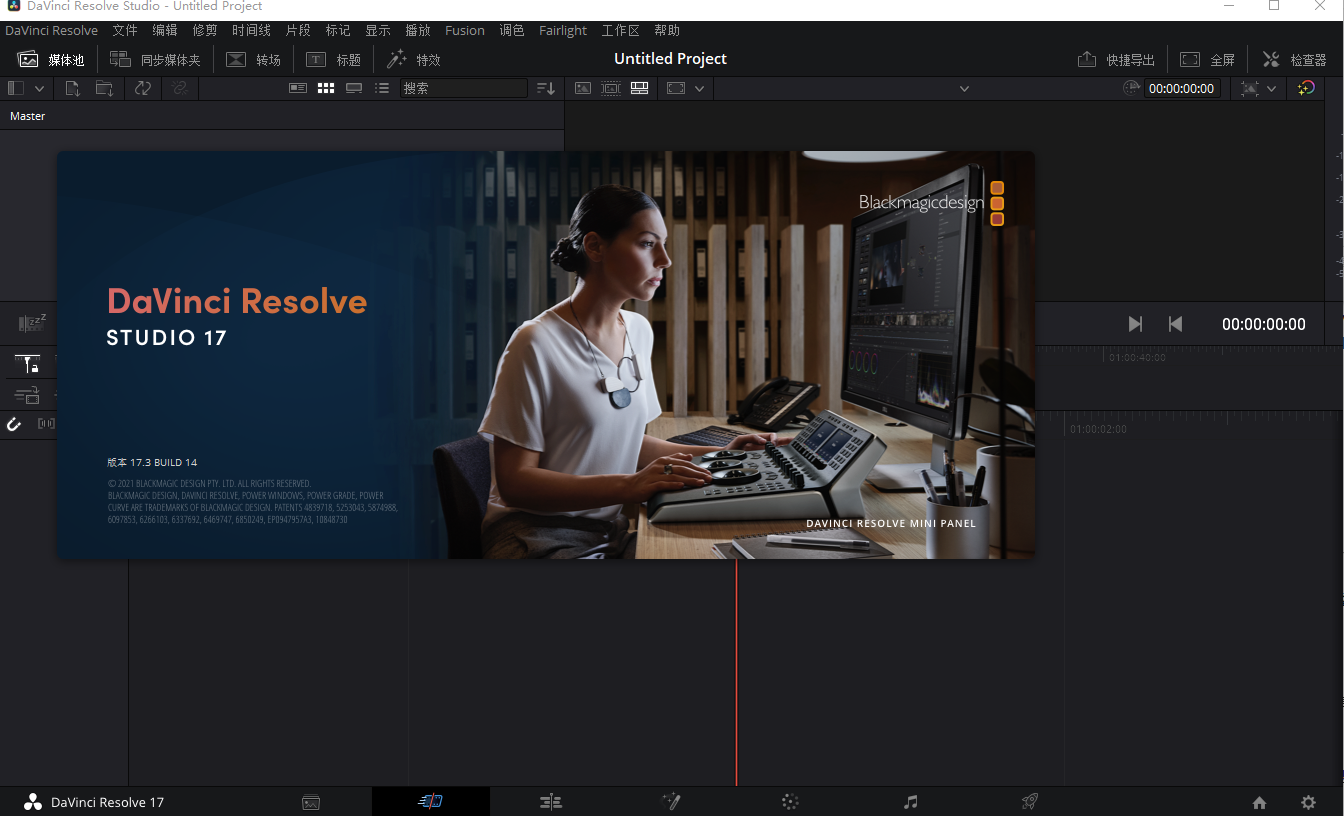Open the 同步媒体夹 sync bin
The width and height of the screenshot is (1344, 816).
pyautogui.click(x=155, y=60)
